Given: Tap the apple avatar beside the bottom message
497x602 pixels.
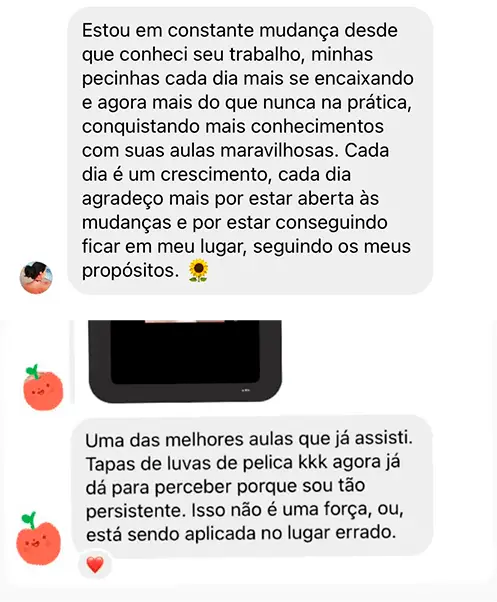Looking at the screenshot, I should click(x=38, y=538).
